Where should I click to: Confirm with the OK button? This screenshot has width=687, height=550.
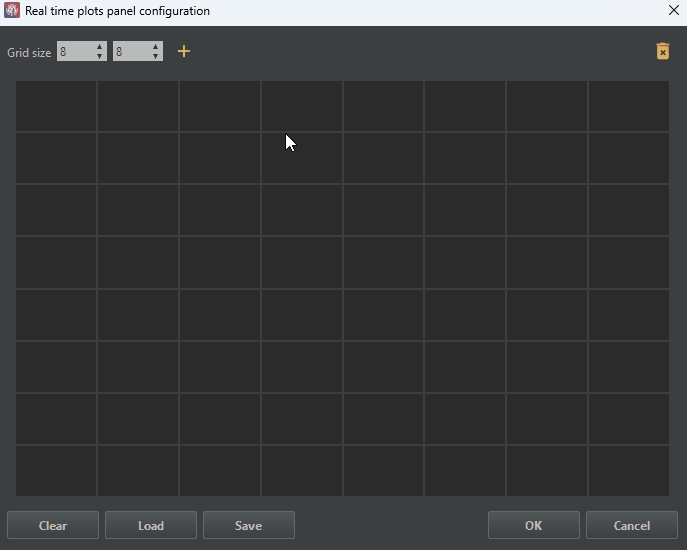533,525
